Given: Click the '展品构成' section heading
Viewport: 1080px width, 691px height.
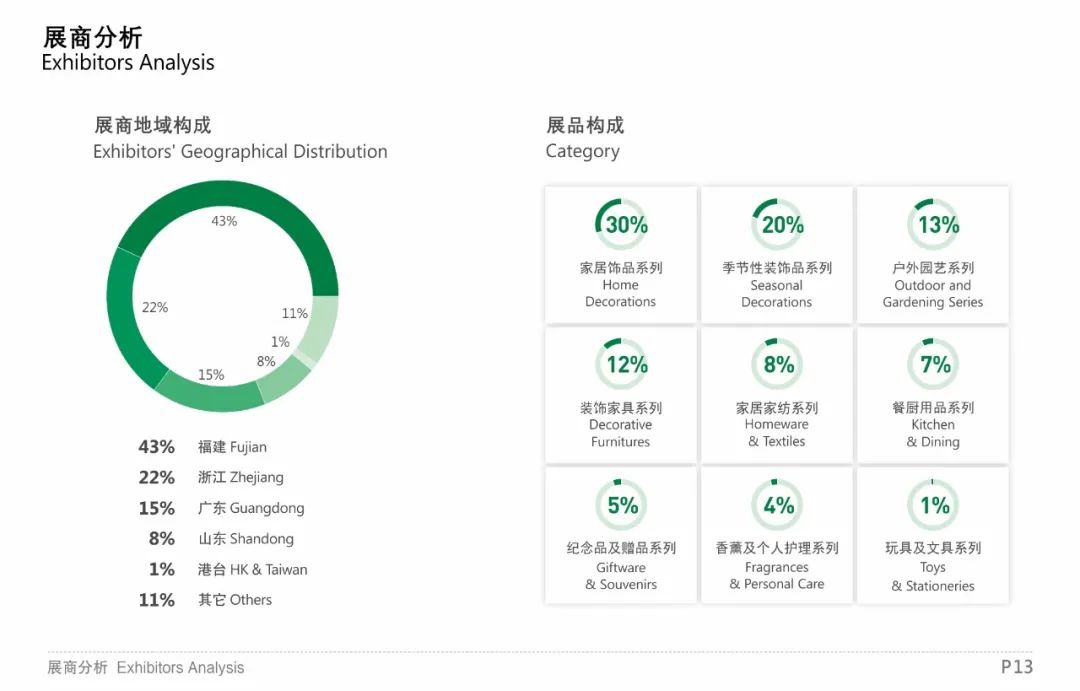Looking at the screenshot, I should pyautogui.click(x=585, y=125).
